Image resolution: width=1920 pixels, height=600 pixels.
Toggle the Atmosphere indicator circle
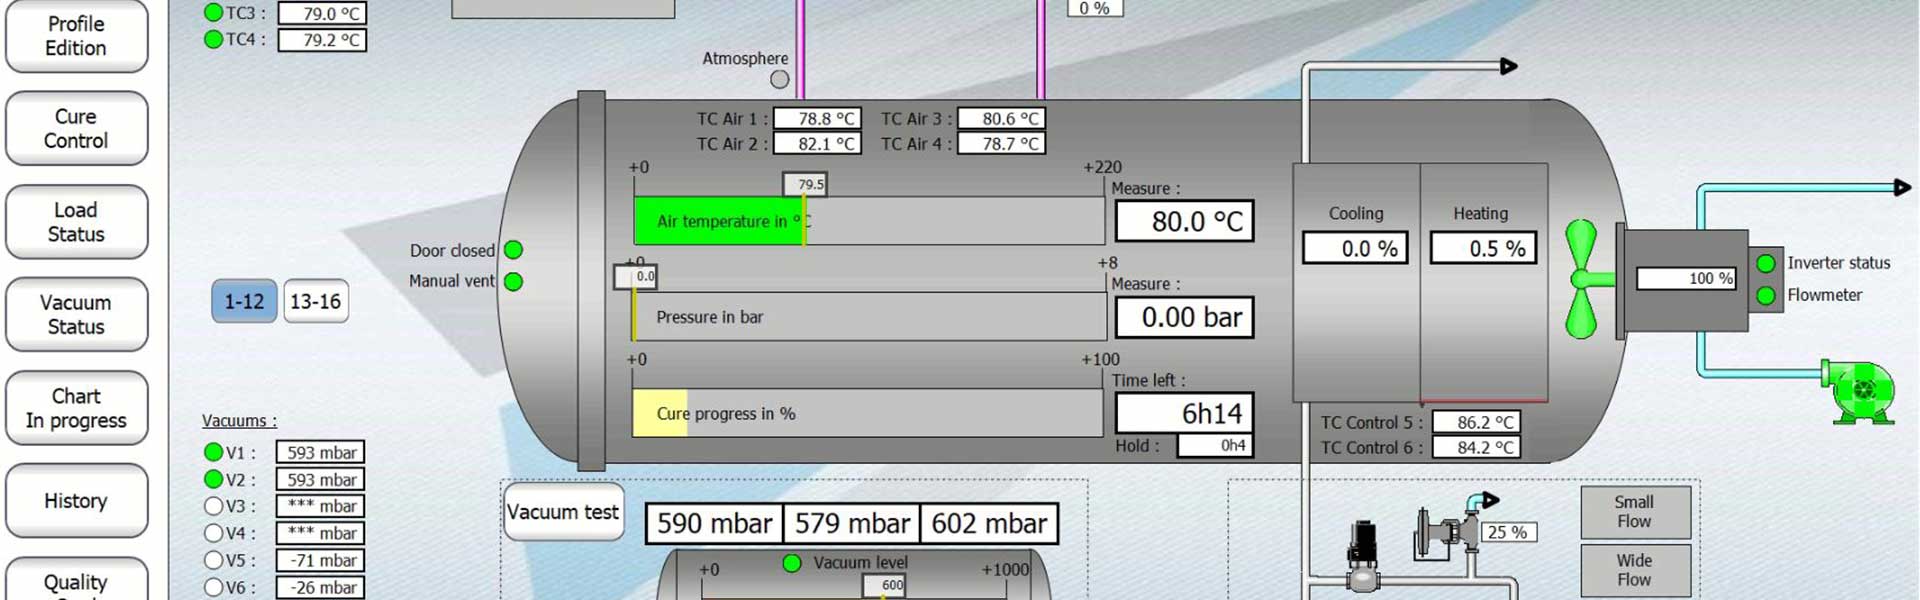pos(780,79)
